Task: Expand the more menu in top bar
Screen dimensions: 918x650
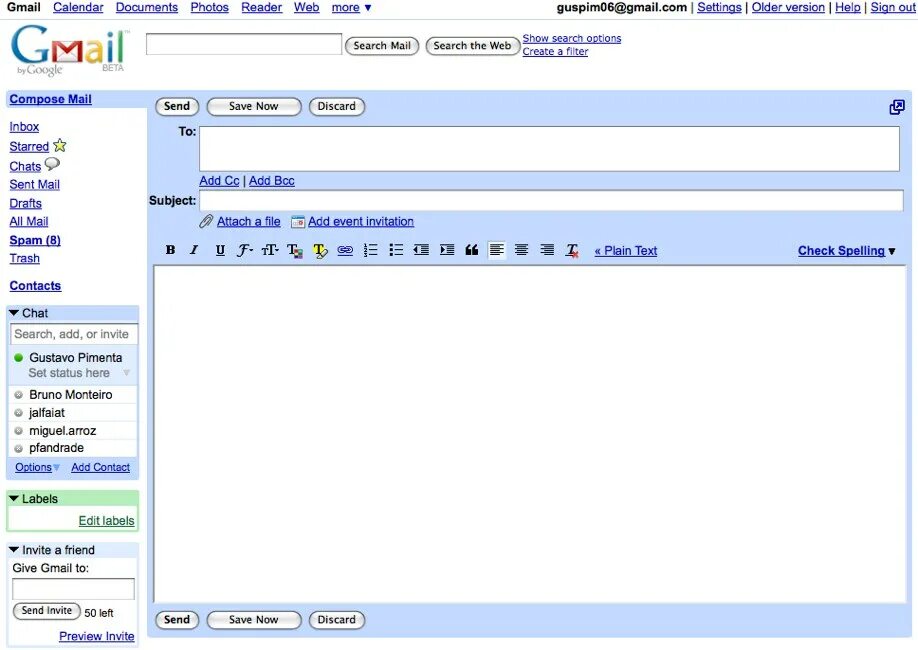Action: (351, 8)
